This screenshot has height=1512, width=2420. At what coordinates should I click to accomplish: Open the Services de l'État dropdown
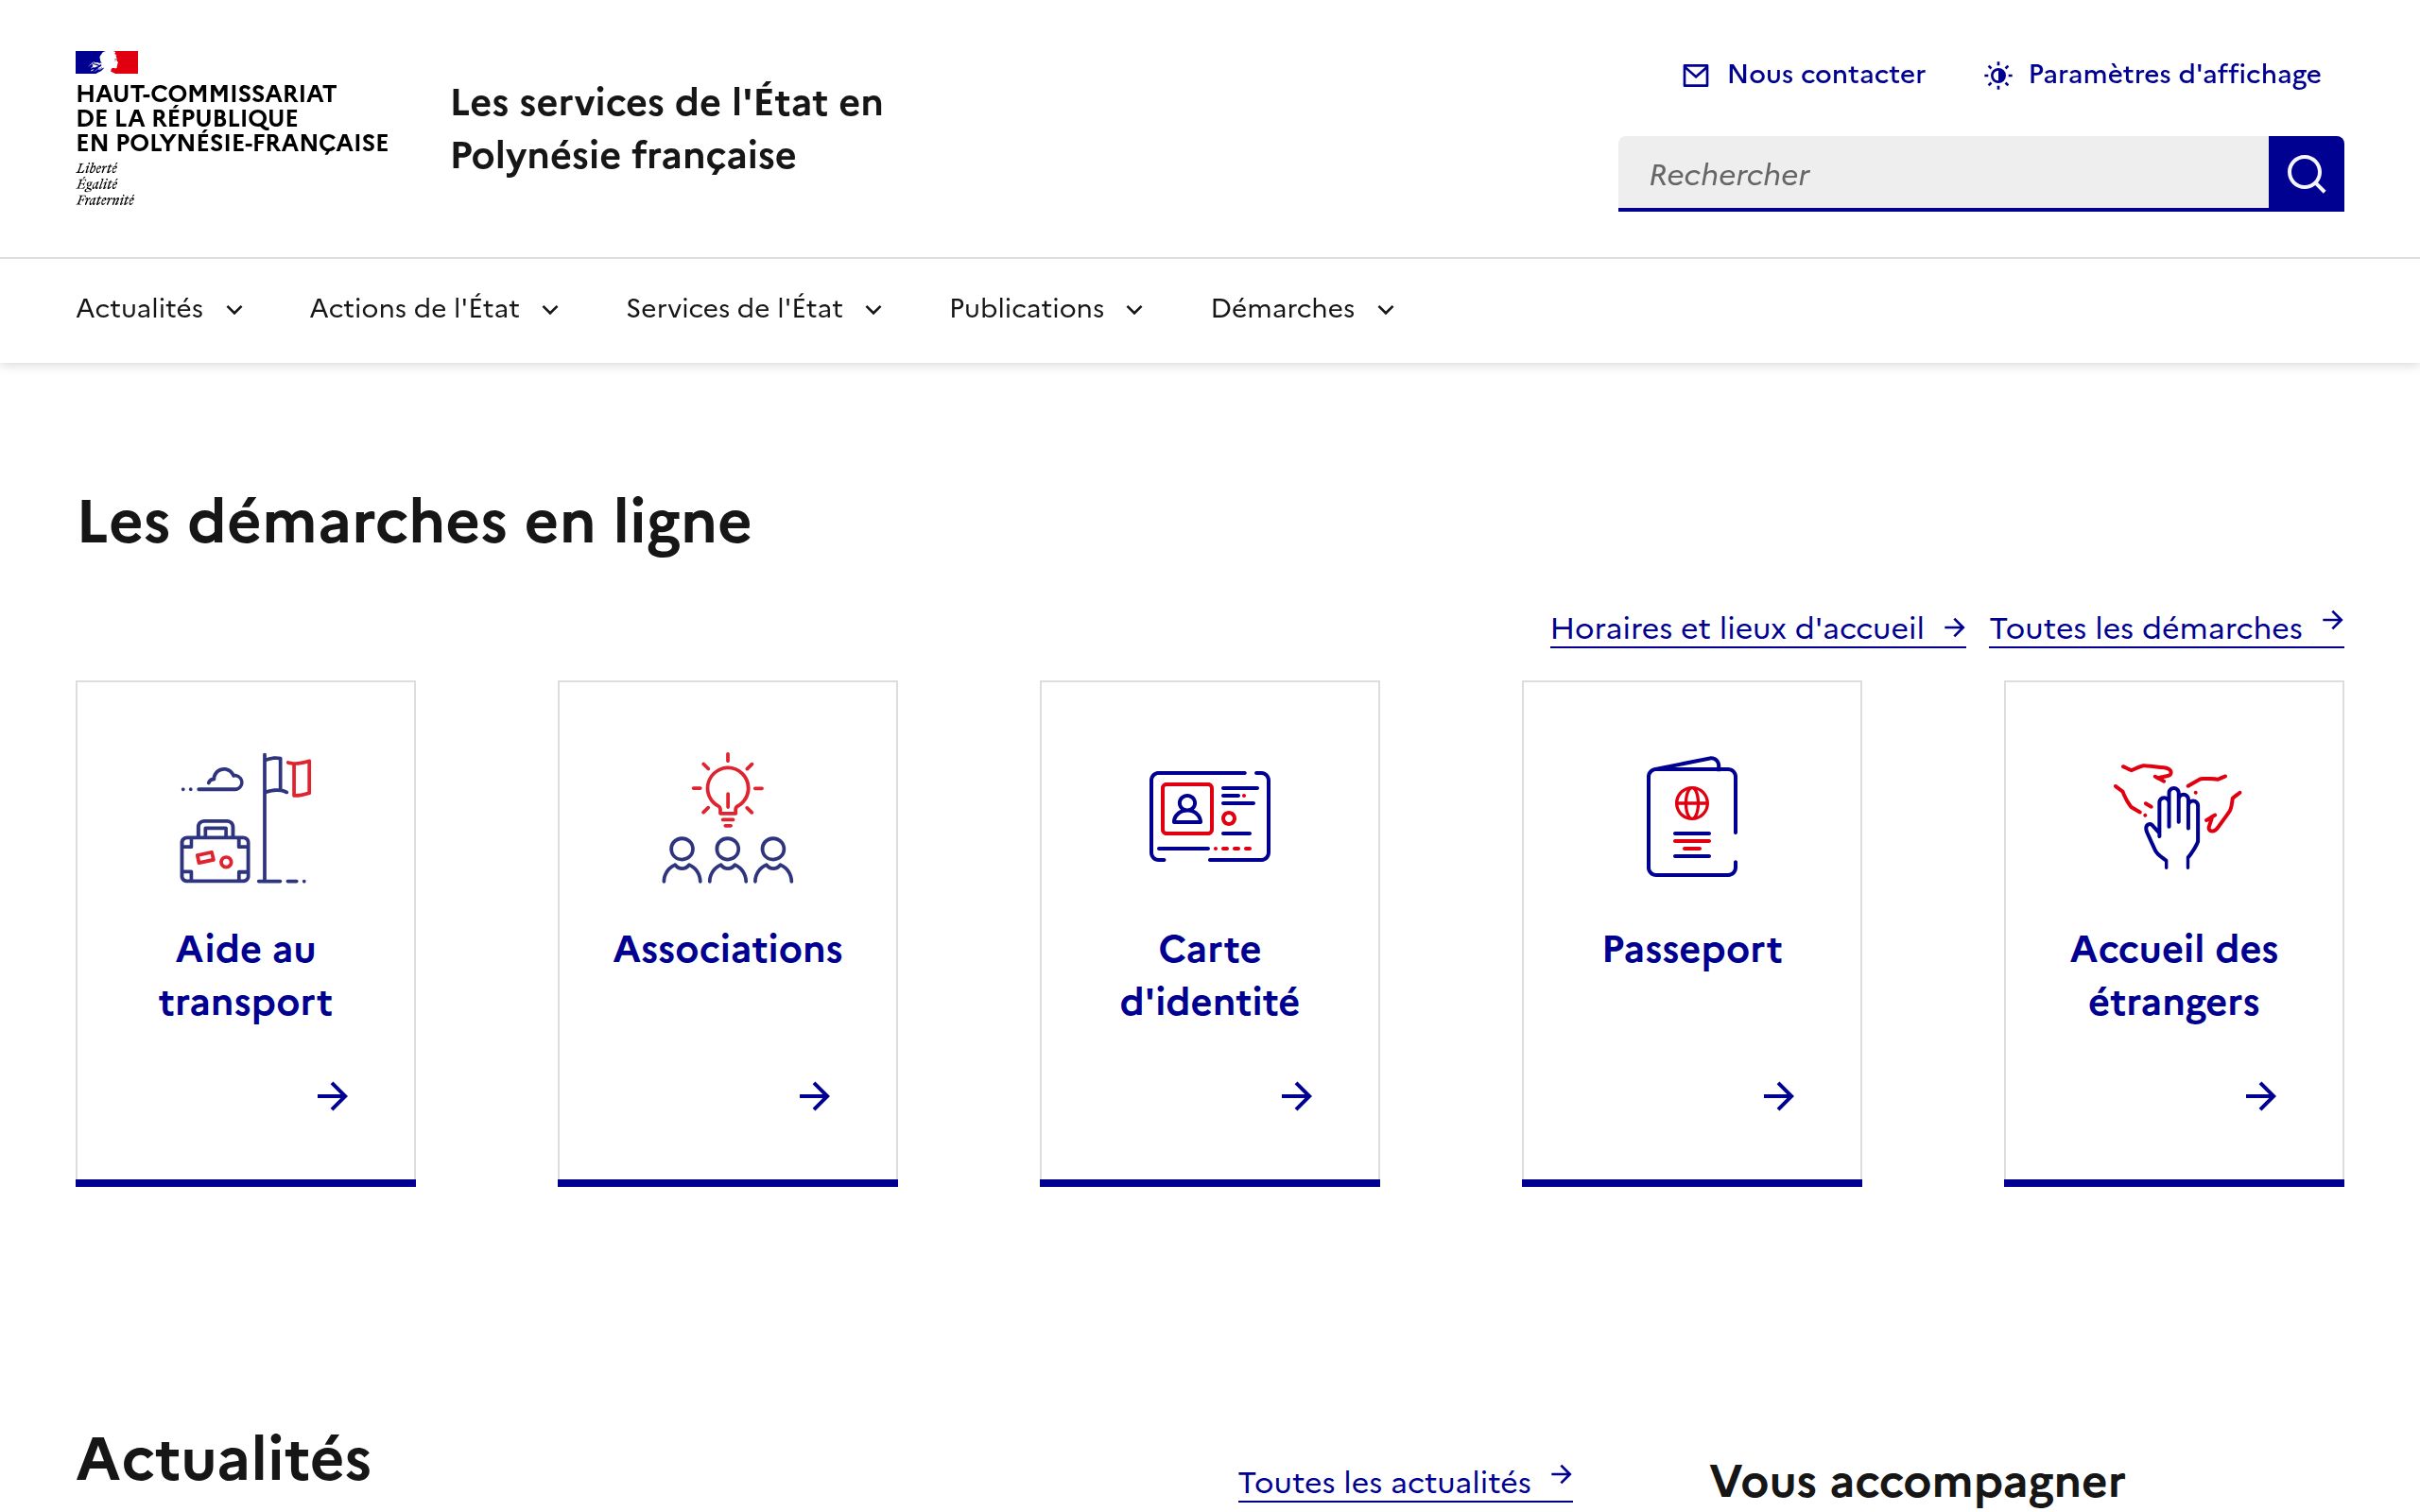tap(754, 309)
